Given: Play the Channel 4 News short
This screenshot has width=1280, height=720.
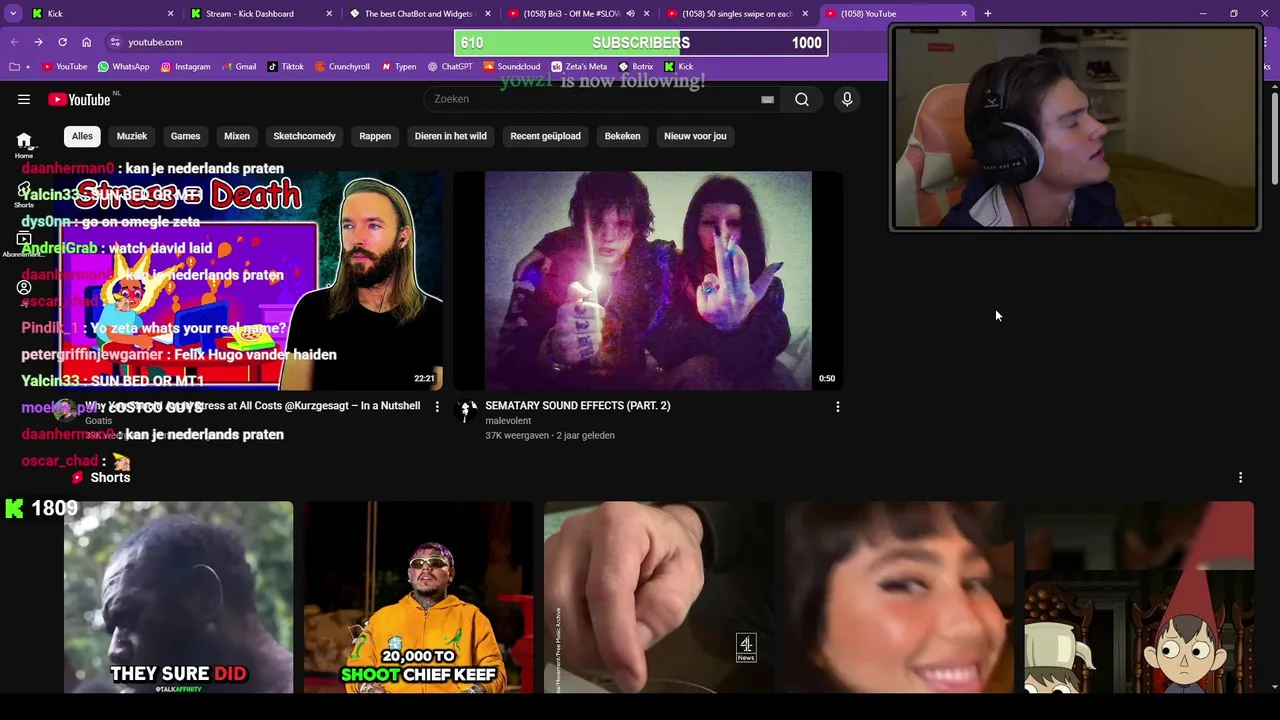Looking at the screenshot, I should [x=658, y=597].
